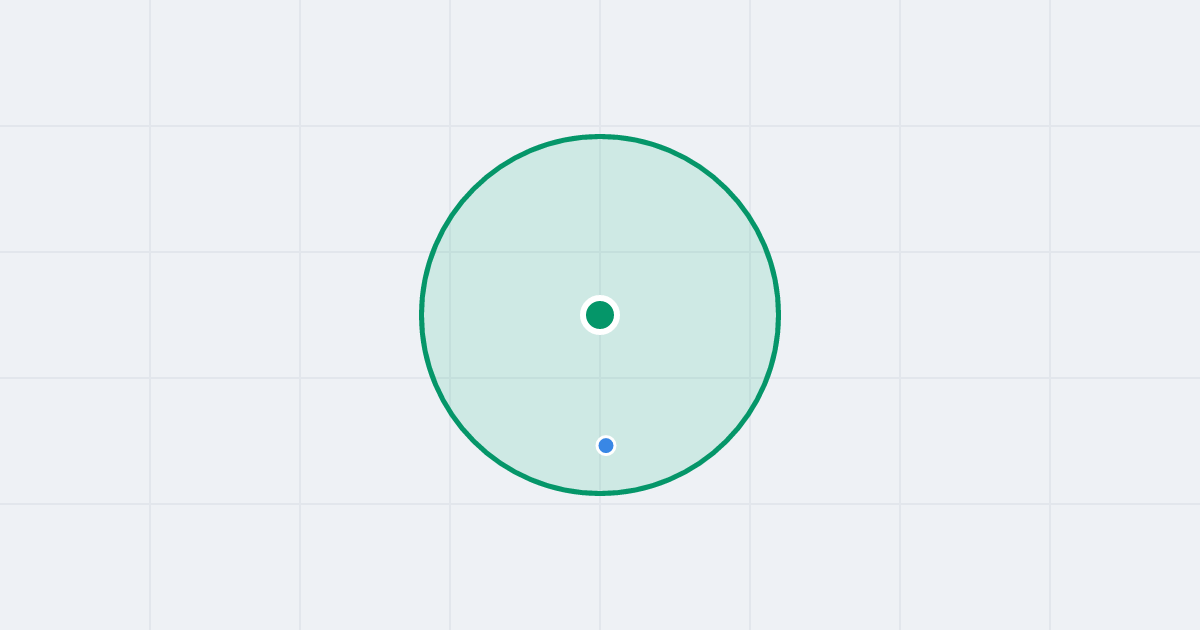Screen dimensions: 1200x630
Task: Click the grid intersection directly above the circle
Action: click(x=600, y=126)
